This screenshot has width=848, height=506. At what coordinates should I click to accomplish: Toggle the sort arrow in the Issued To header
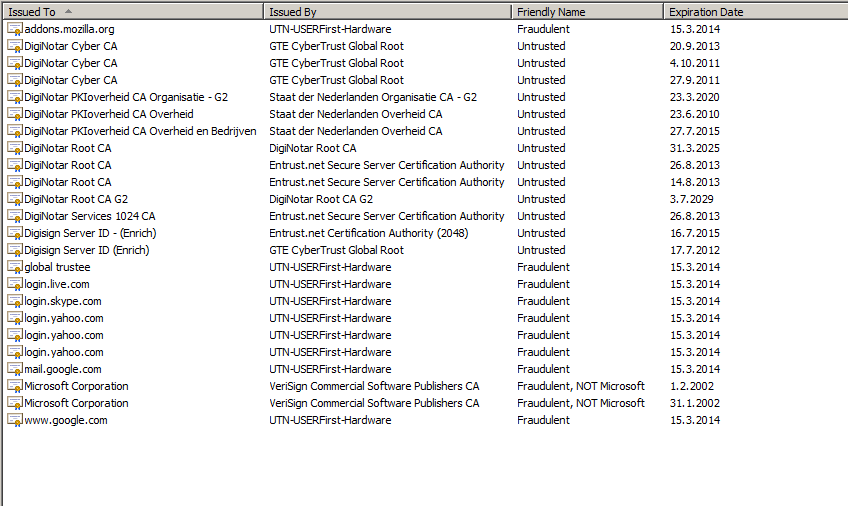pos(68,12)
